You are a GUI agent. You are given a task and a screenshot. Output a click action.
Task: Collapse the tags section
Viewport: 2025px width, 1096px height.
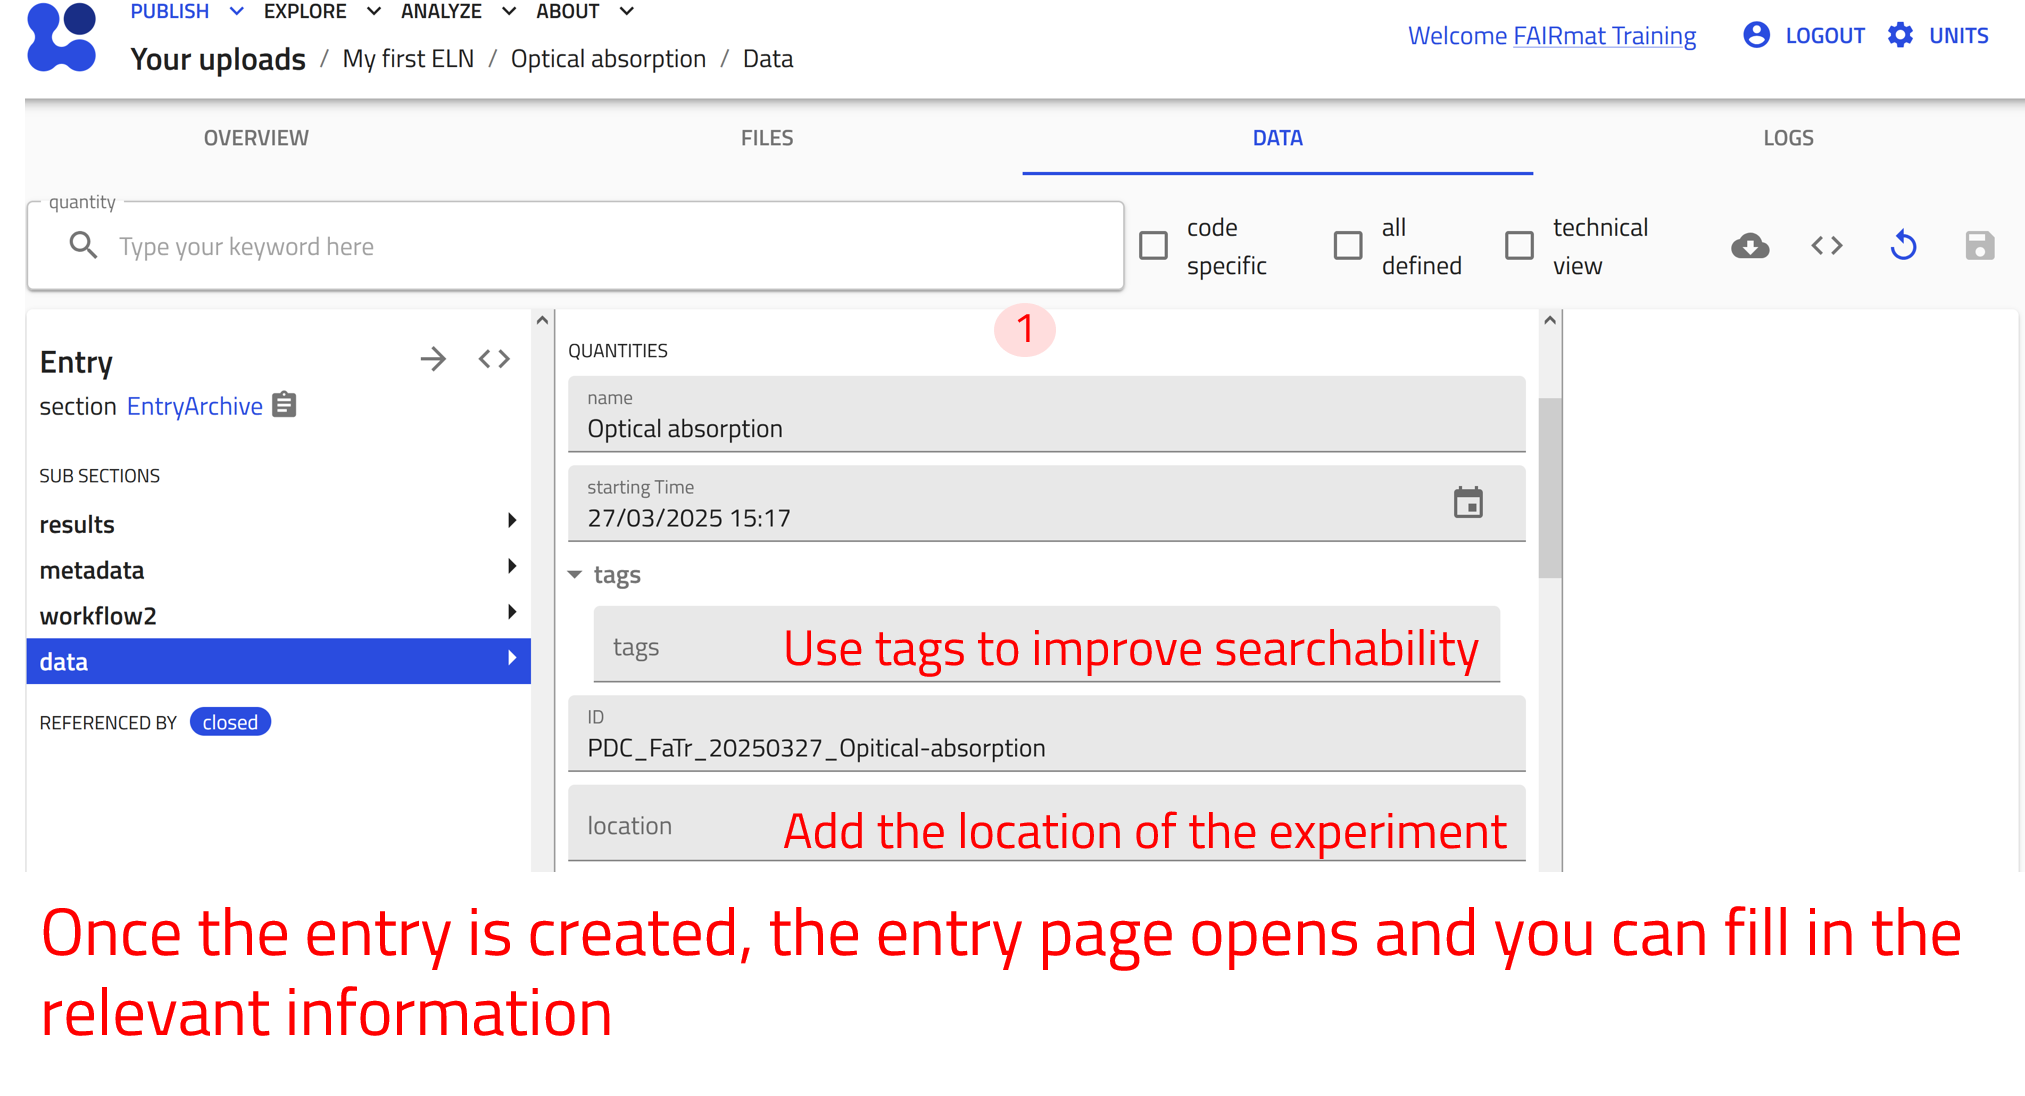click(x=575, y=575)
